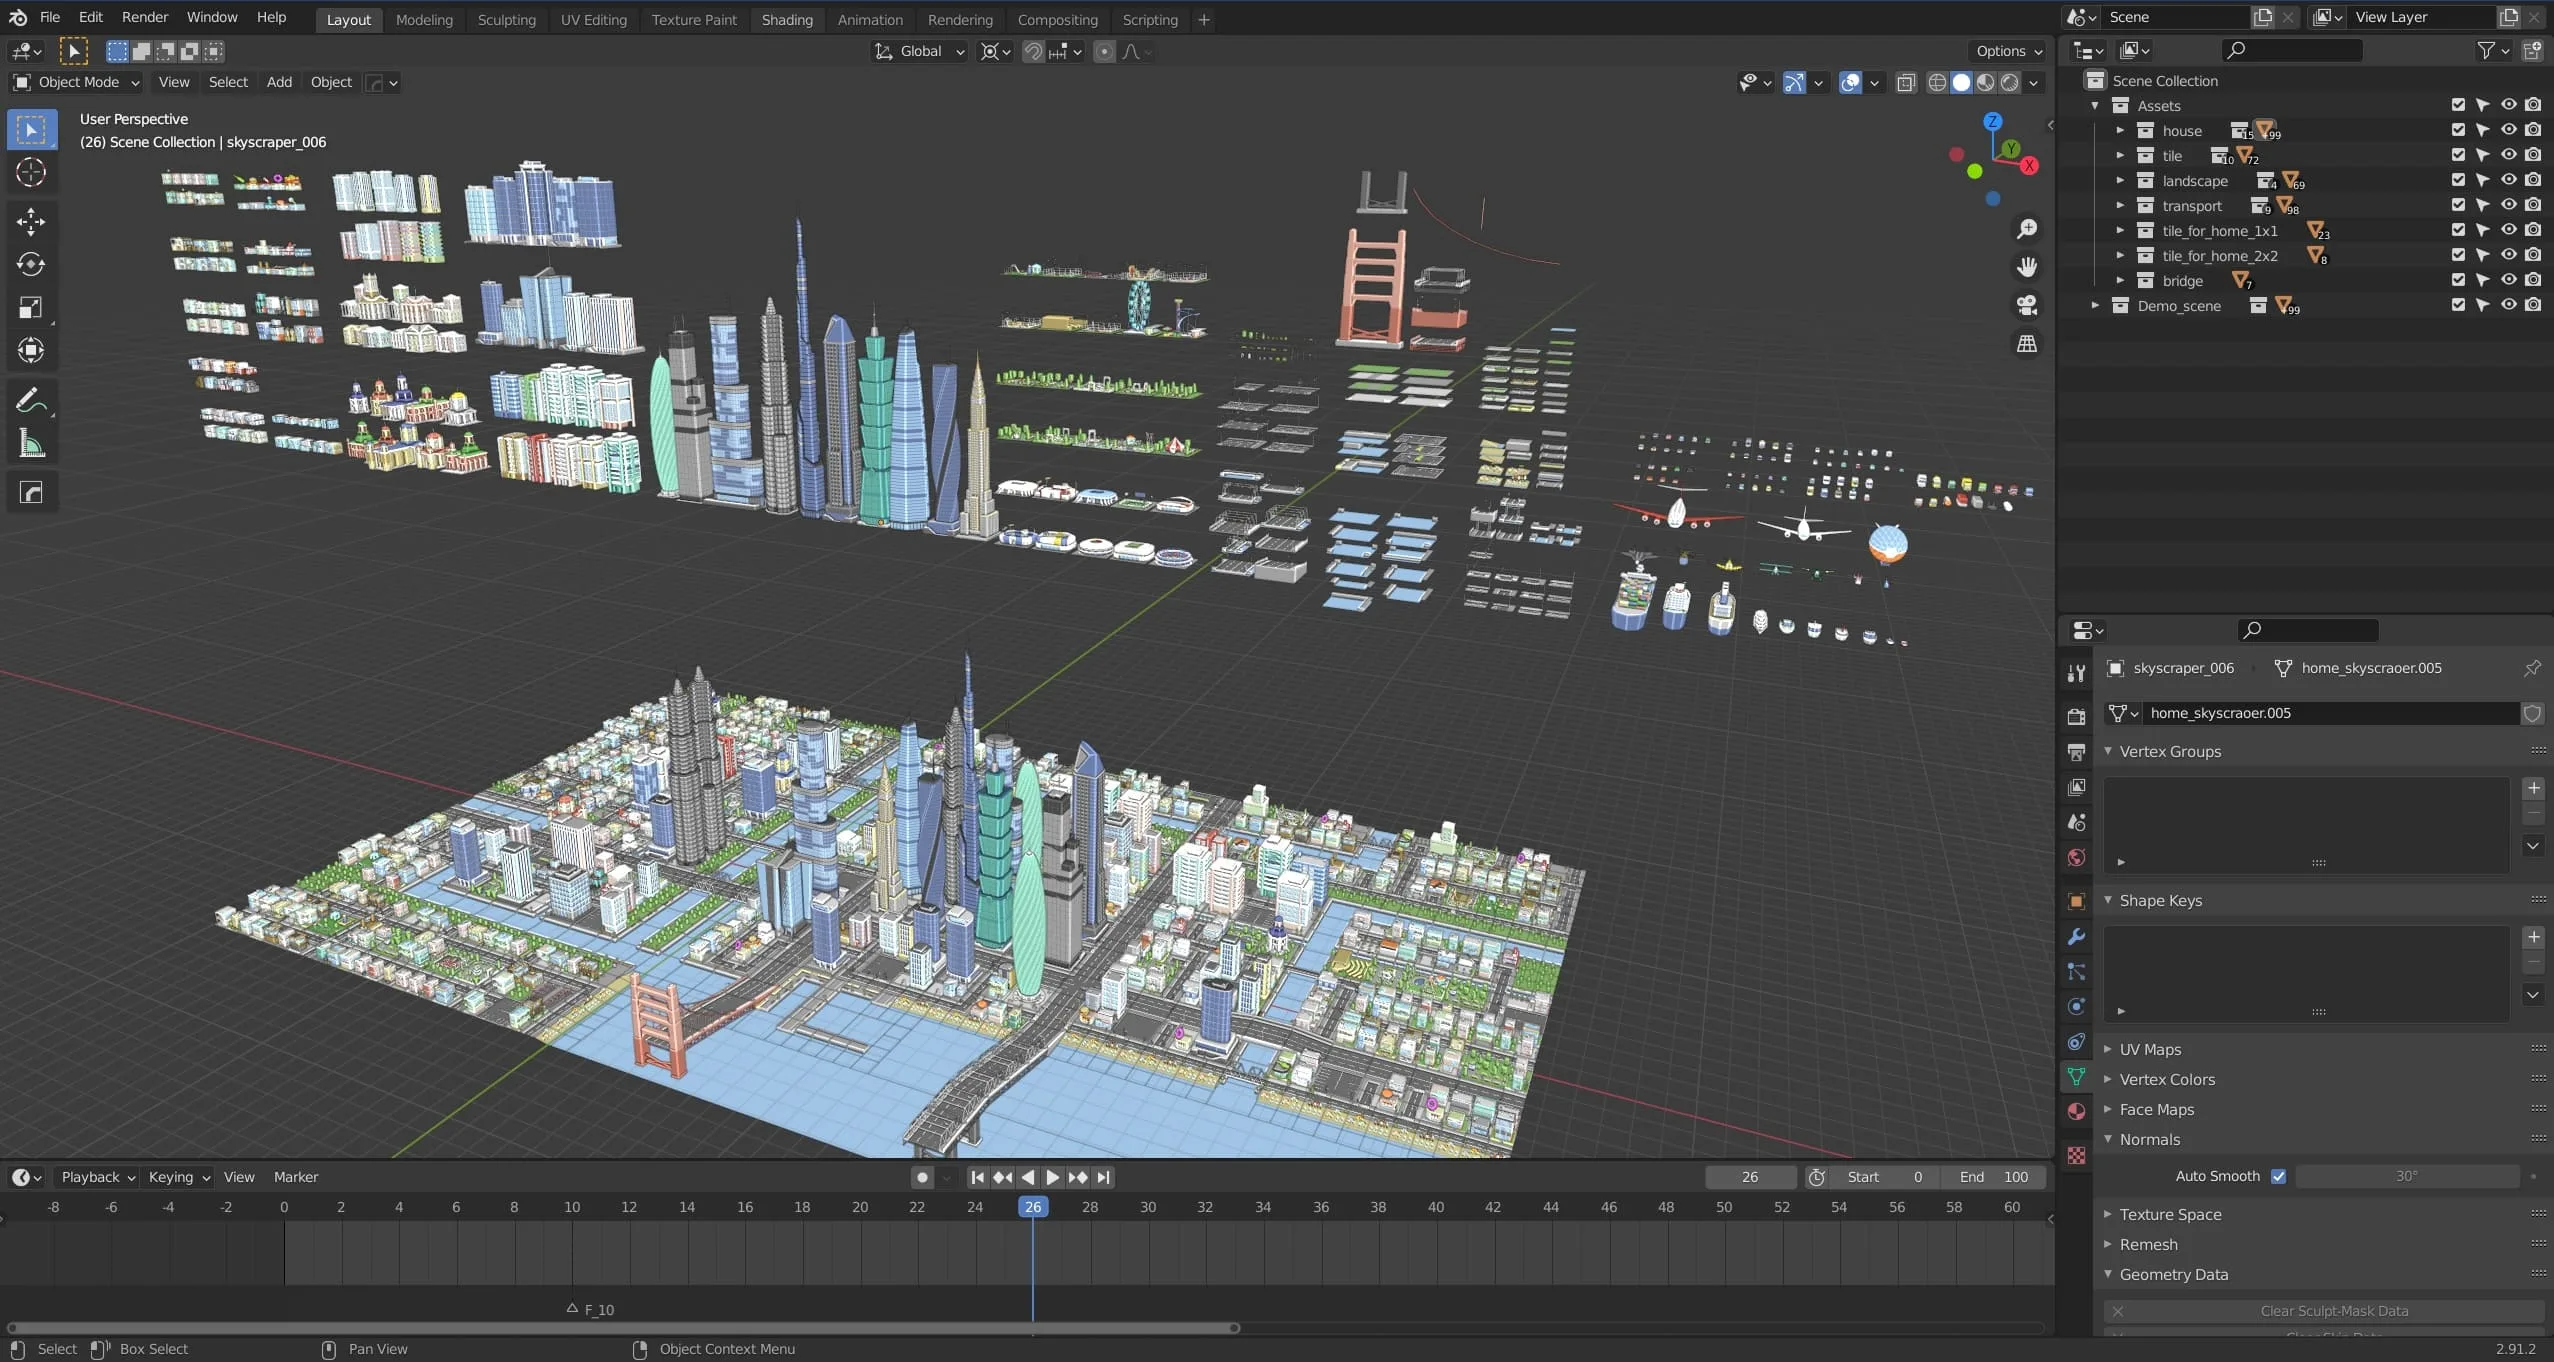Play the animation
Screen dimensions: 2554x1362
tap(1053, 1178)
